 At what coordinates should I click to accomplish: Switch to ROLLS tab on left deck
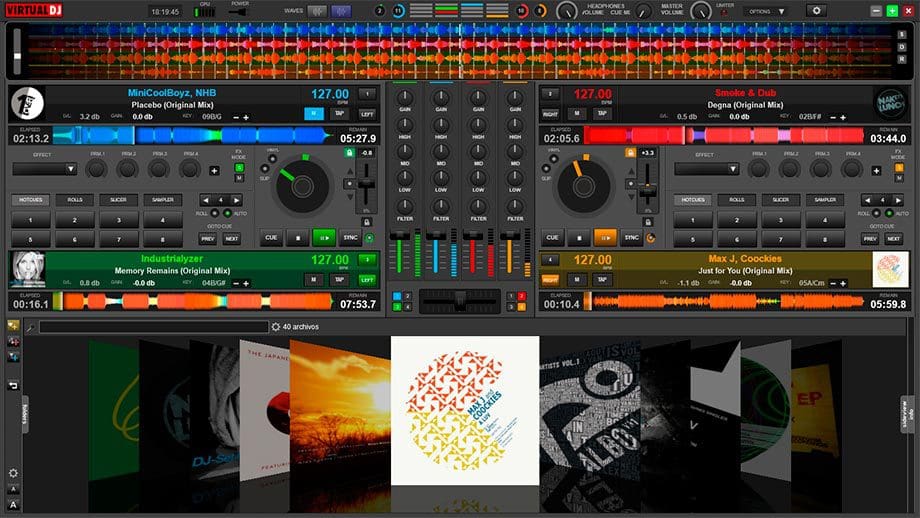(75, 200)
